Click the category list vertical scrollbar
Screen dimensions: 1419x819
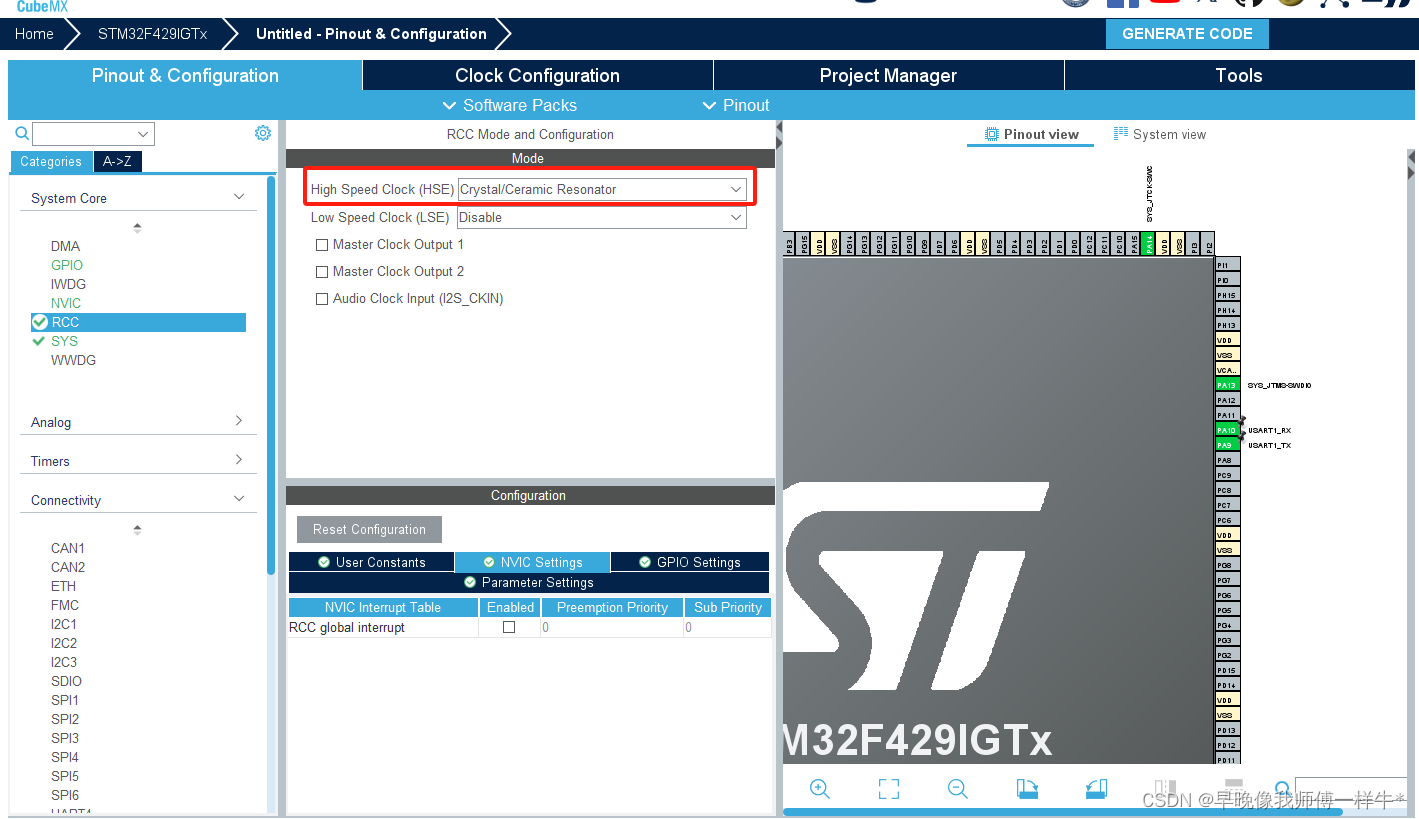tap(271, 375)
